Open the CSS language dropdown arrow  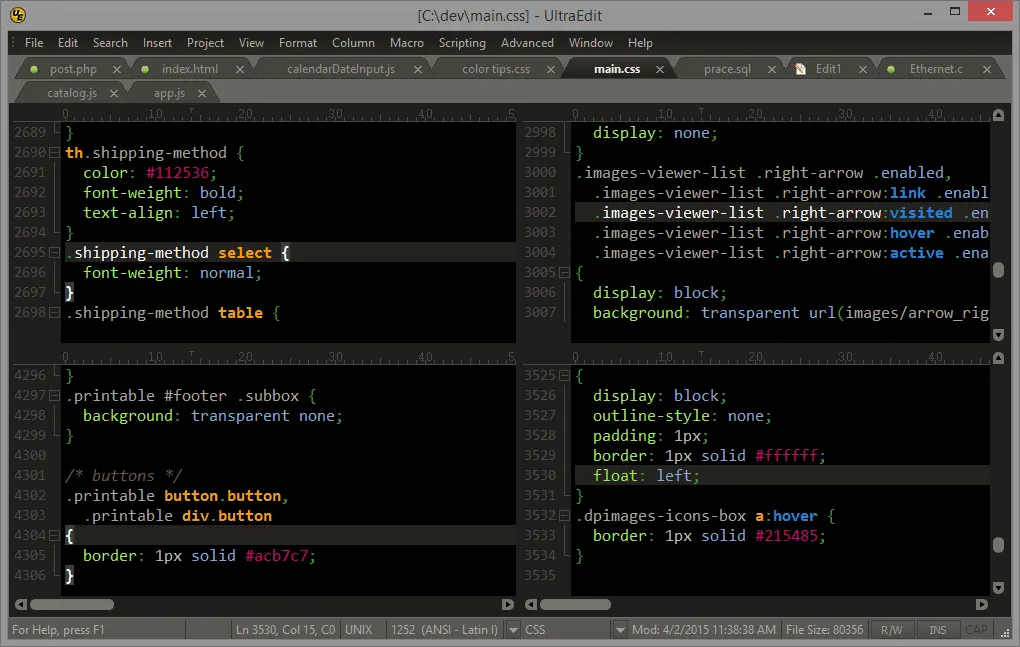click(x=620, y=630)
